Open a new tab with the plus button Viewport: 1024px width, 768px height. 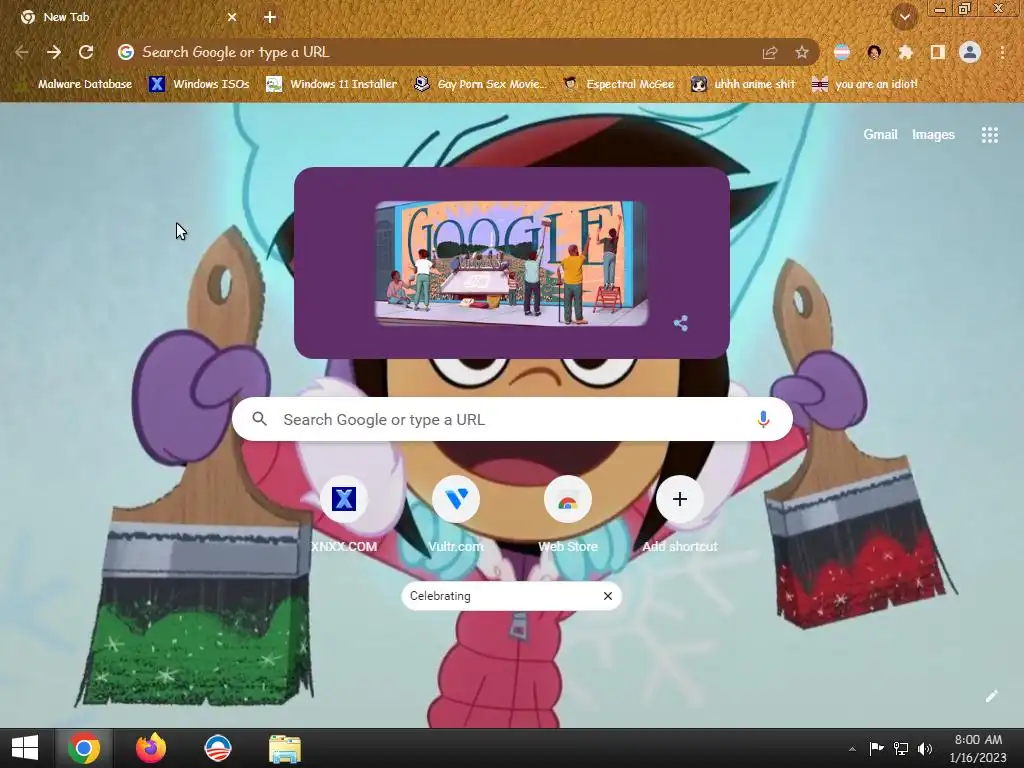(270, 17)
